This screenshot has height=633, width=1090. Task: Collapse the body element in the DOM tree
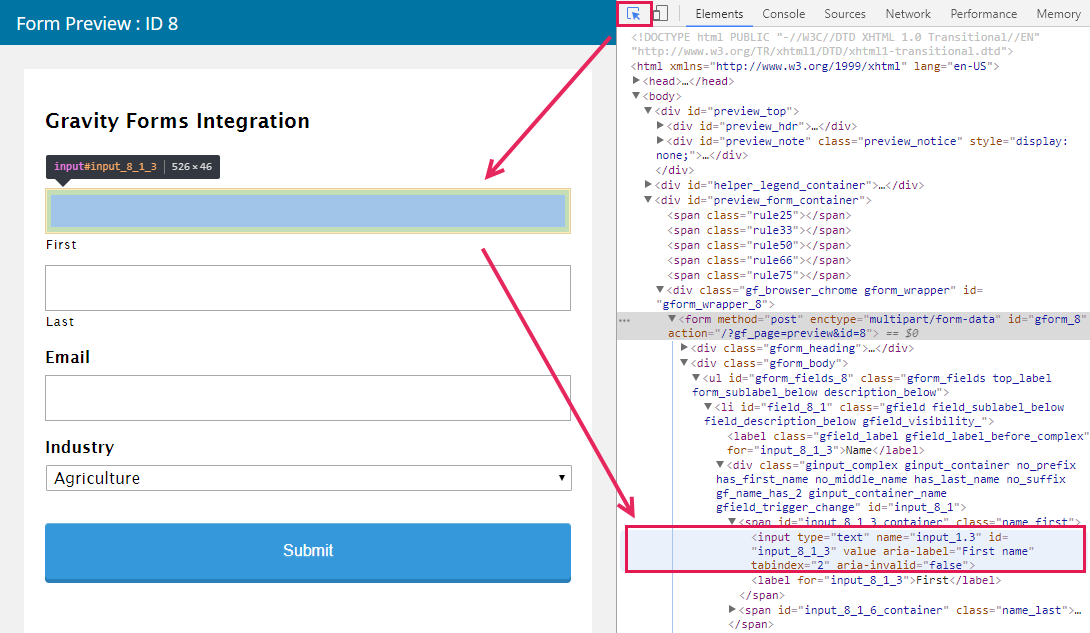click(x=636, y=95)
